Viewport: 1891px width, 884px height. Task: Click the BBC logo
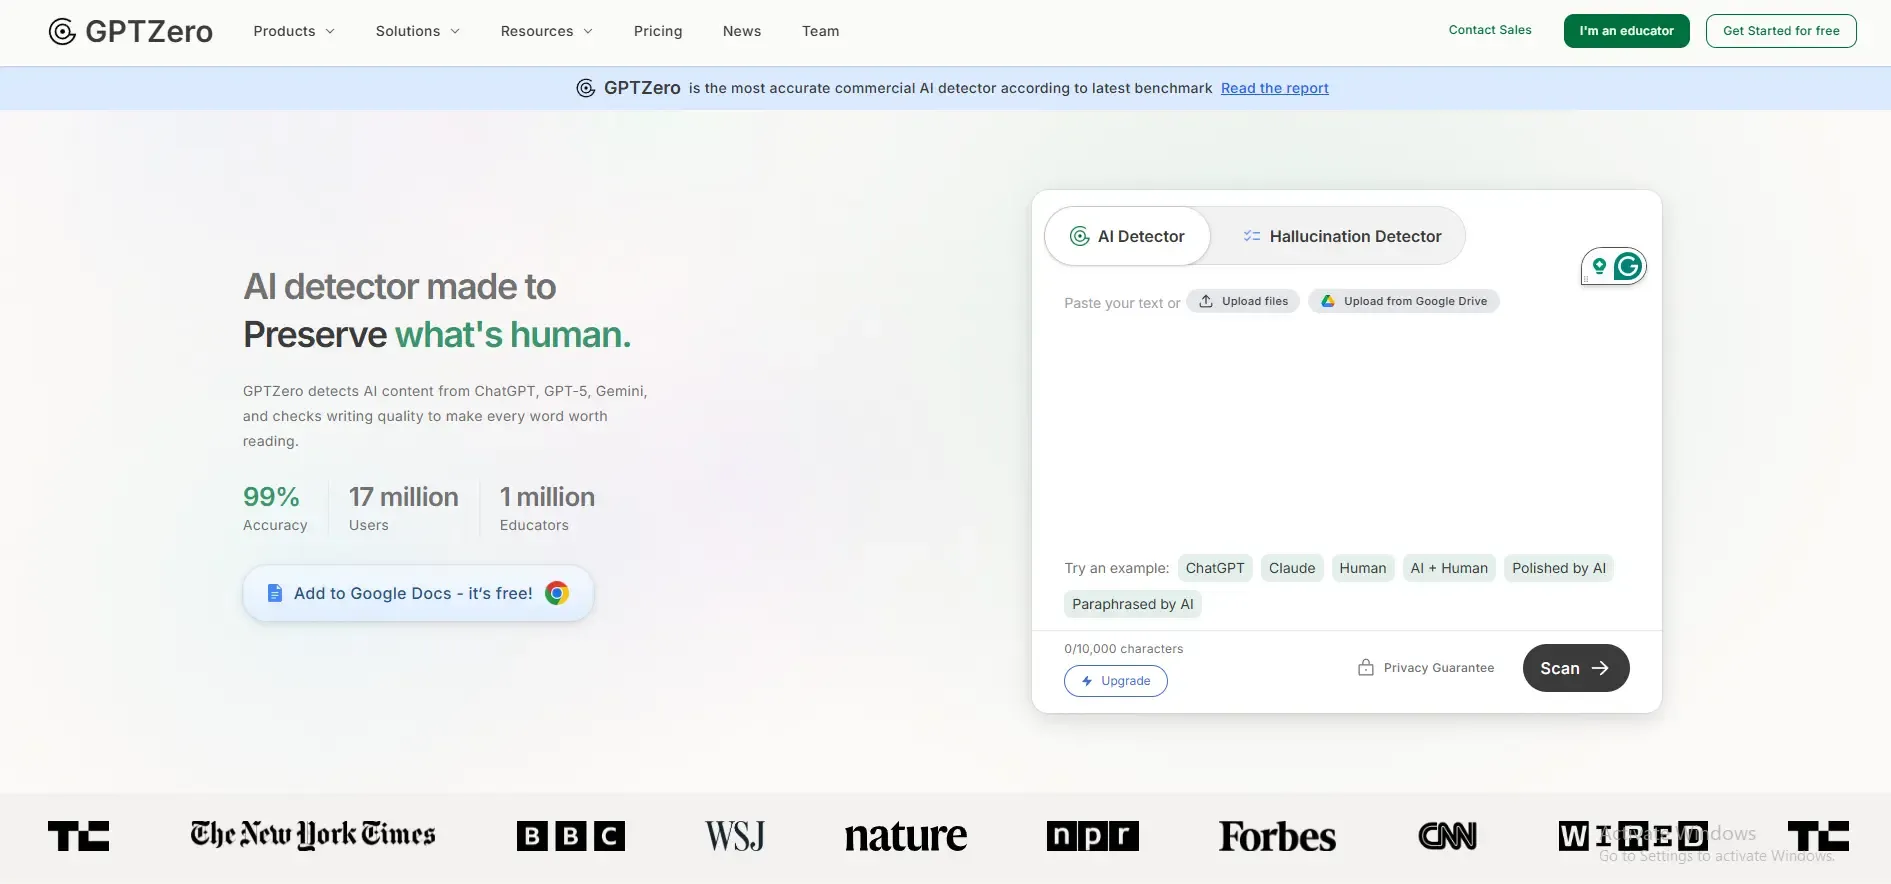(570, 836)
